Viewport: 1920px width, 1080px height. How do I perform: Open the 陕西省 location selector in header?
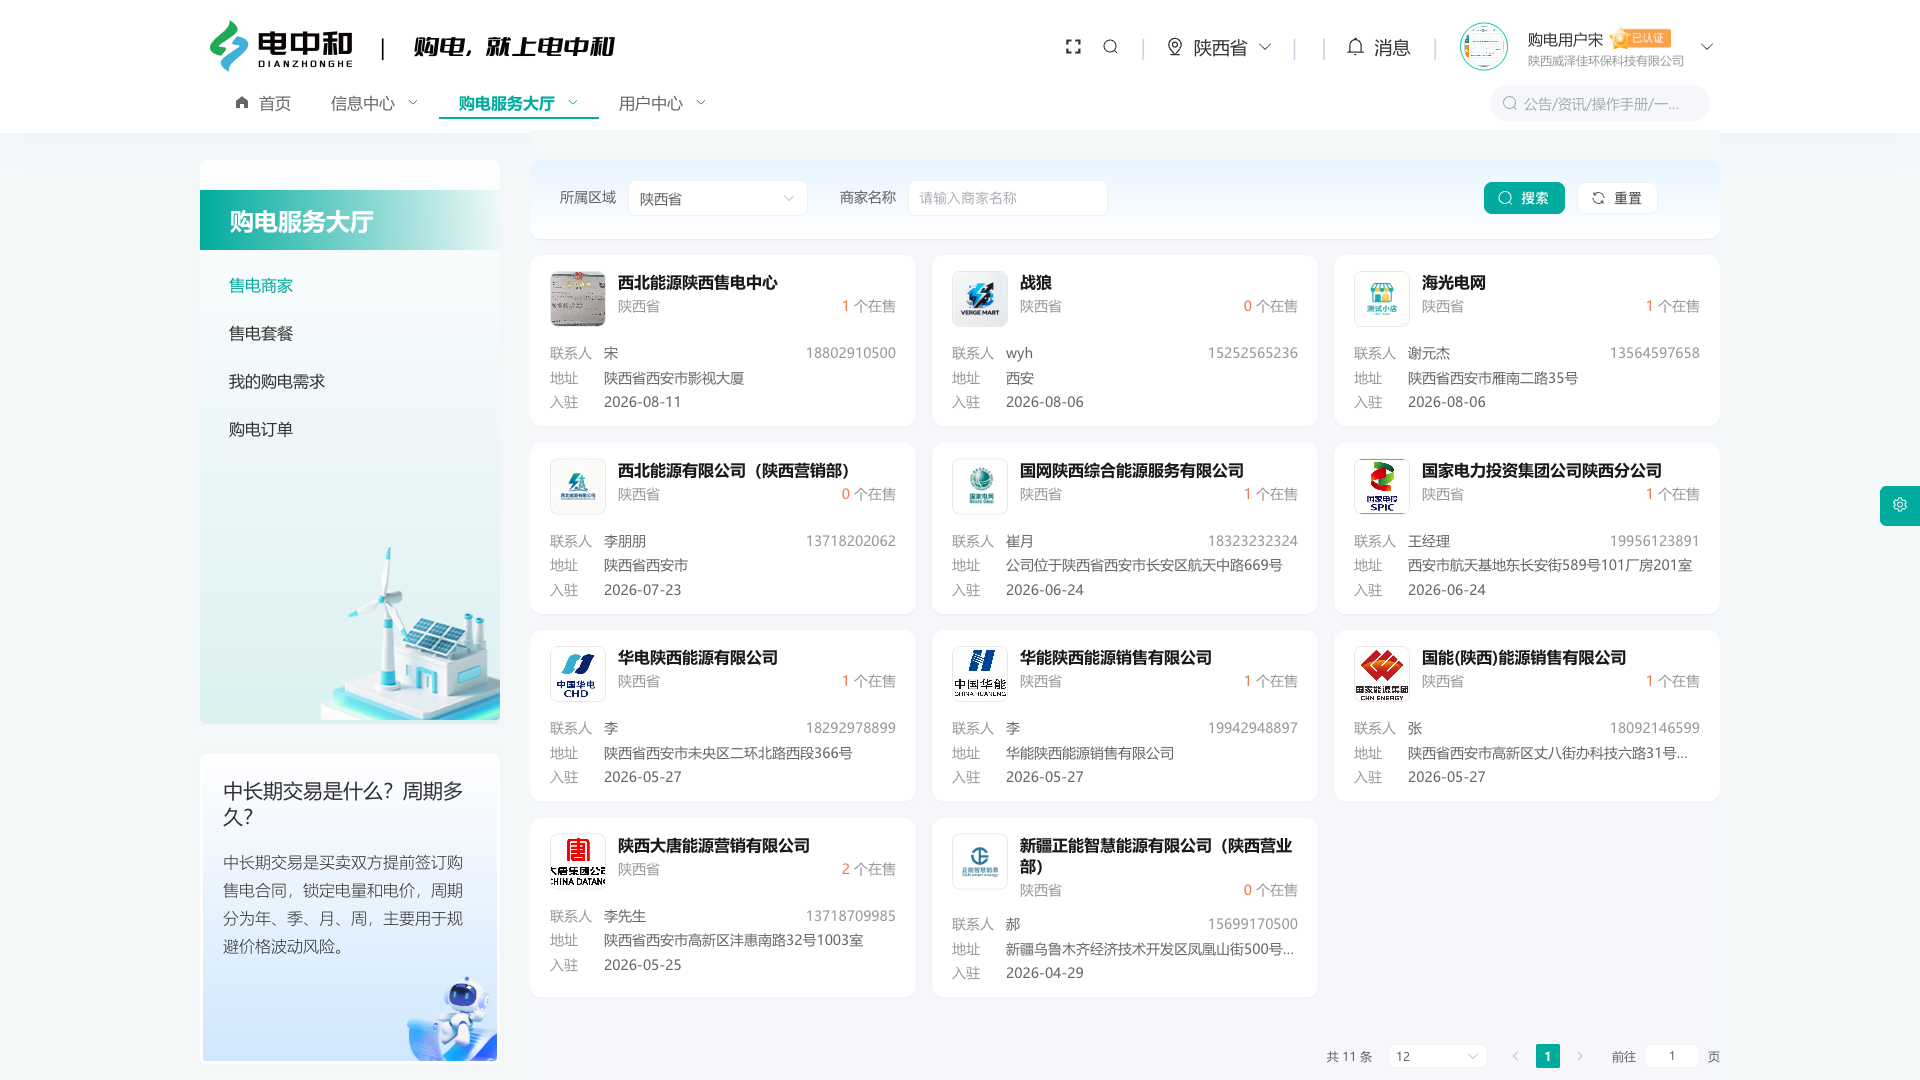click(x=1219, y=47)
